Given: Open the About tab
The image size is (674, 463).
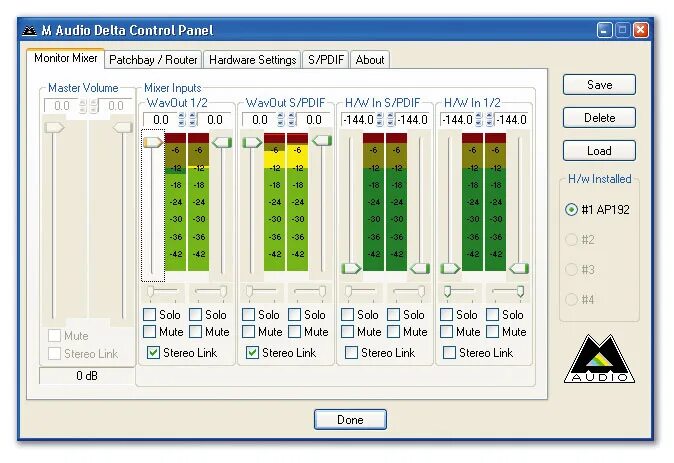Looking at the screenshot, I should pyautogui.click(x=370, y=60).
